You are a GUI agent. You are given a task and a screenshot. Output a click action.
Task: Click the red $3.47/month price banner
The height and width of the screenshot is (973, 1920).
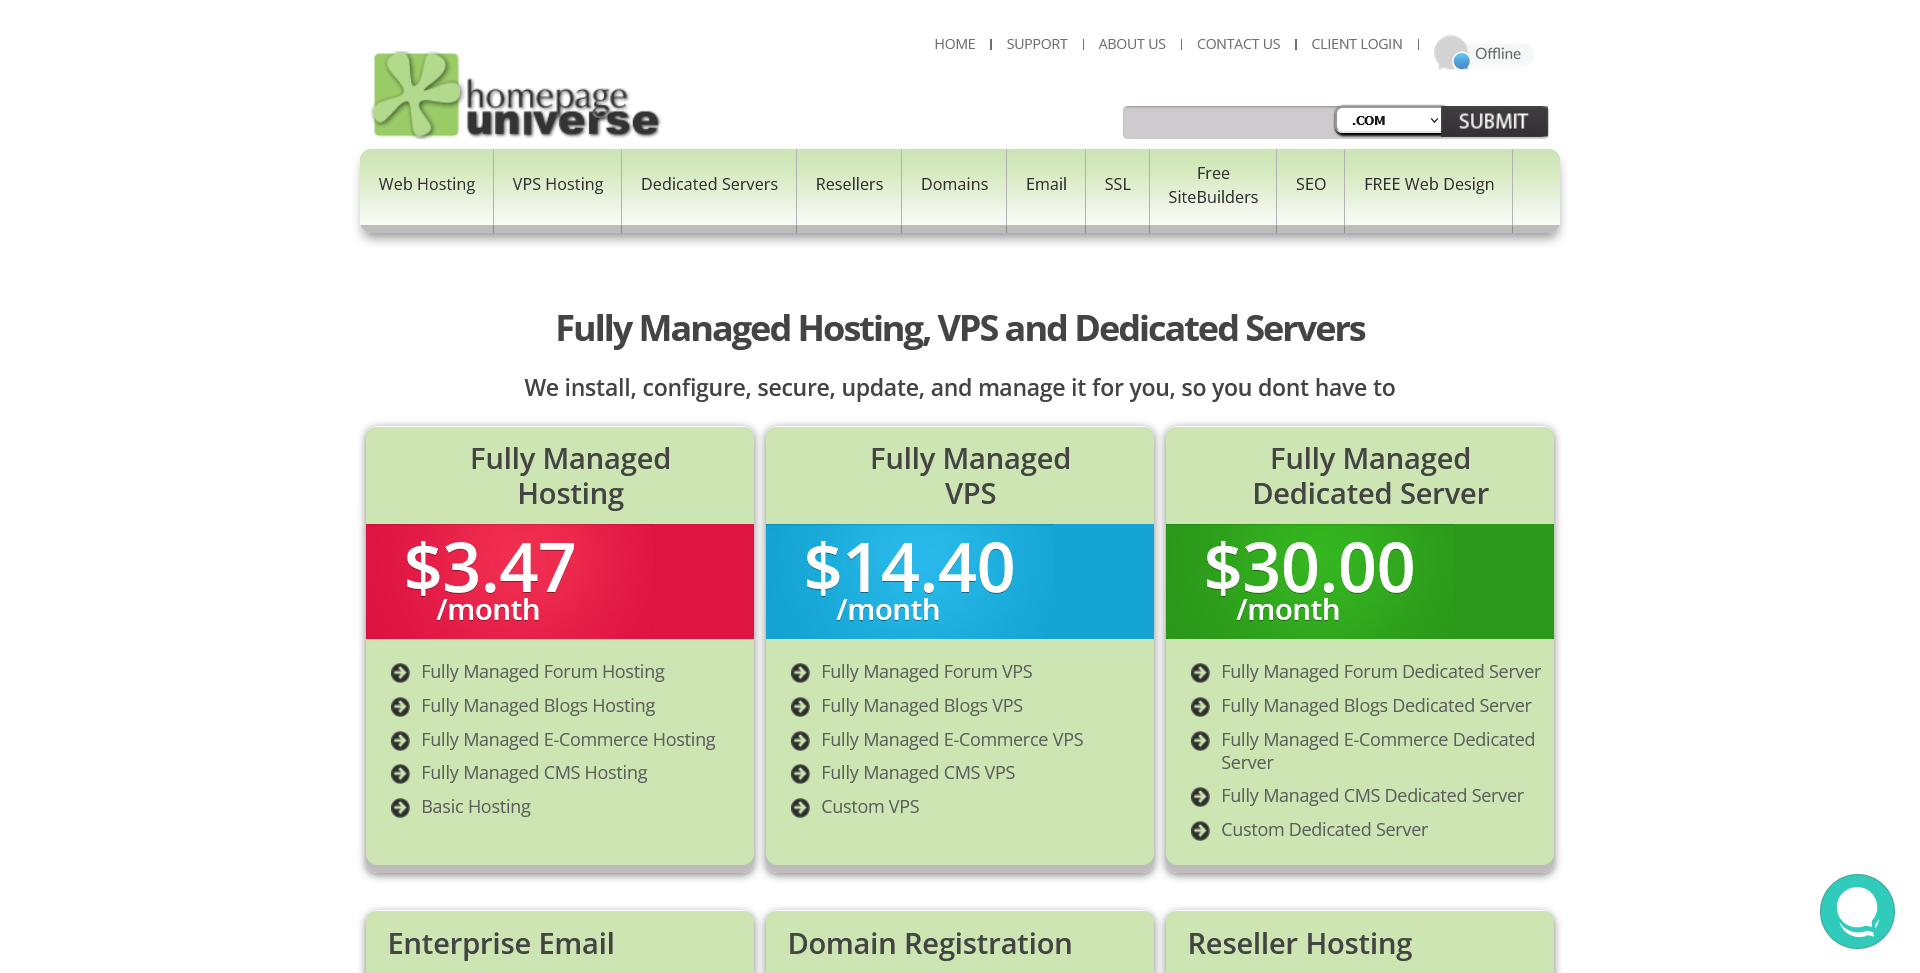click(559, 581)
